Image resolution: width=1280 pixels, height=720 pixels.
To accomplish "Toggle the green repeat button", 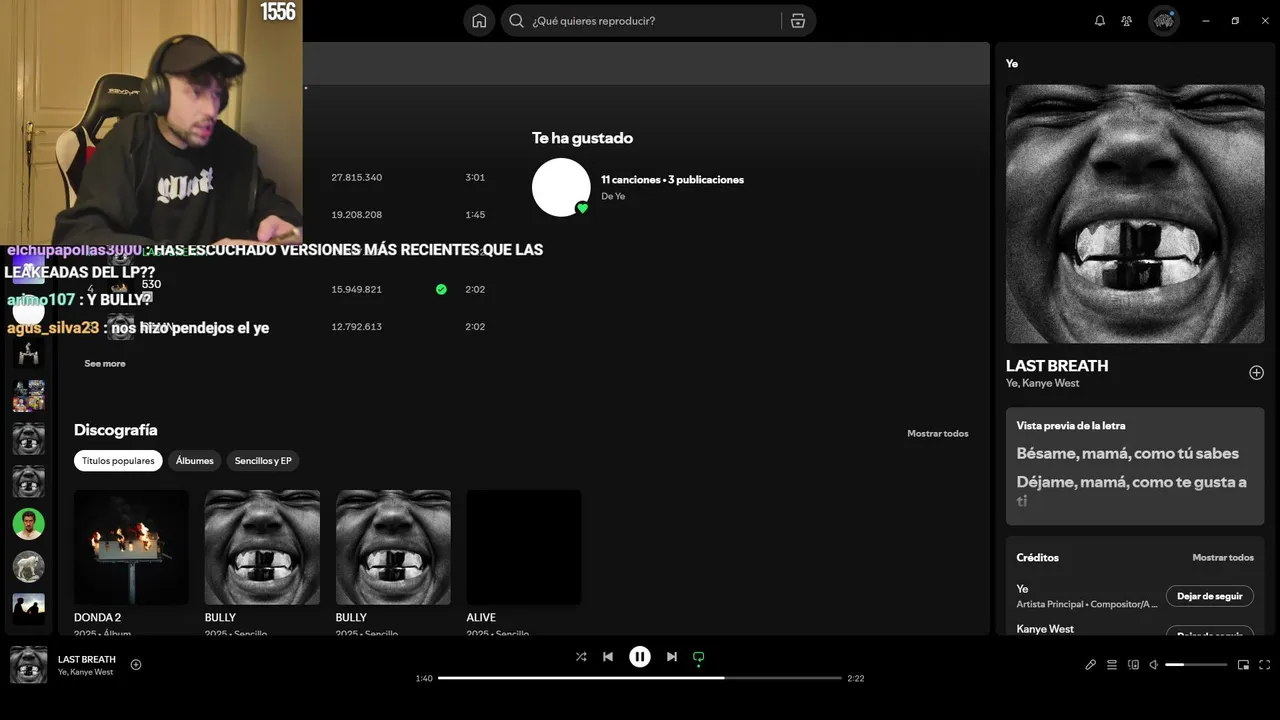I will (x=699, y=657).
